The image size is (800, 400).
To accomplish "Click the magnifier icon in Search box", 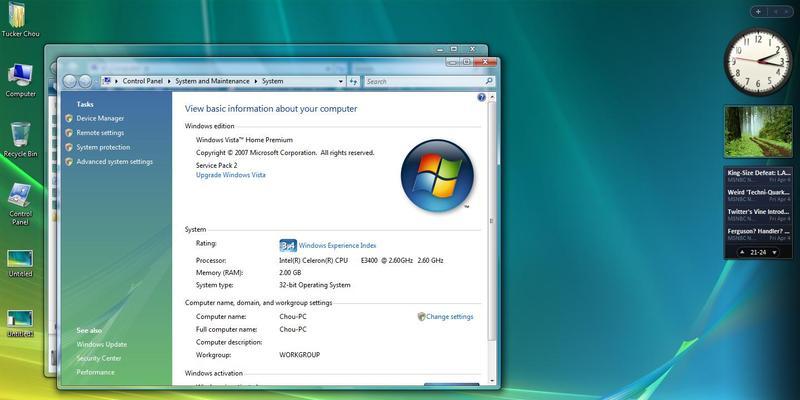I will tap(488, 81).
